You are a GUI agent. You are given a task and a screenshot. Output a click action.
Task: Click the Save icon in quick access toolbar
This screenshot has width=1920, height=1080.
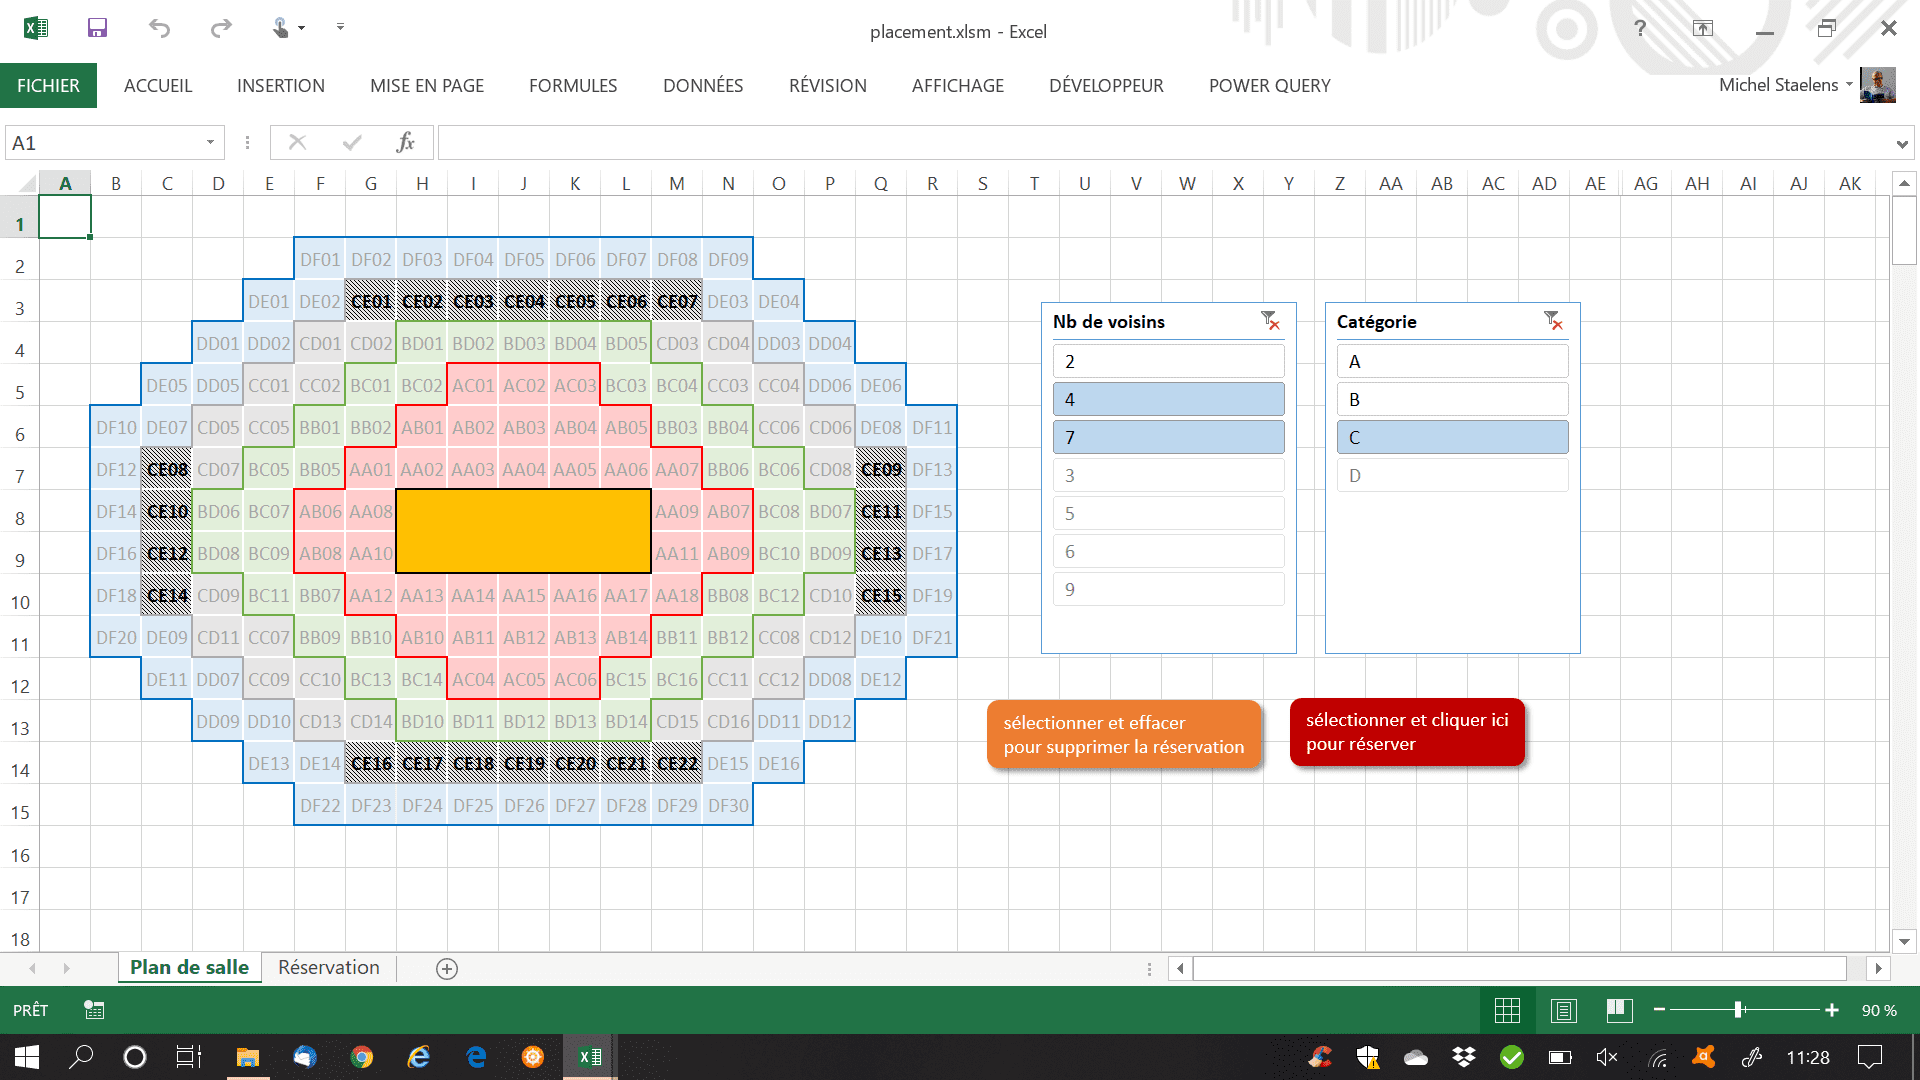point(97,28)
